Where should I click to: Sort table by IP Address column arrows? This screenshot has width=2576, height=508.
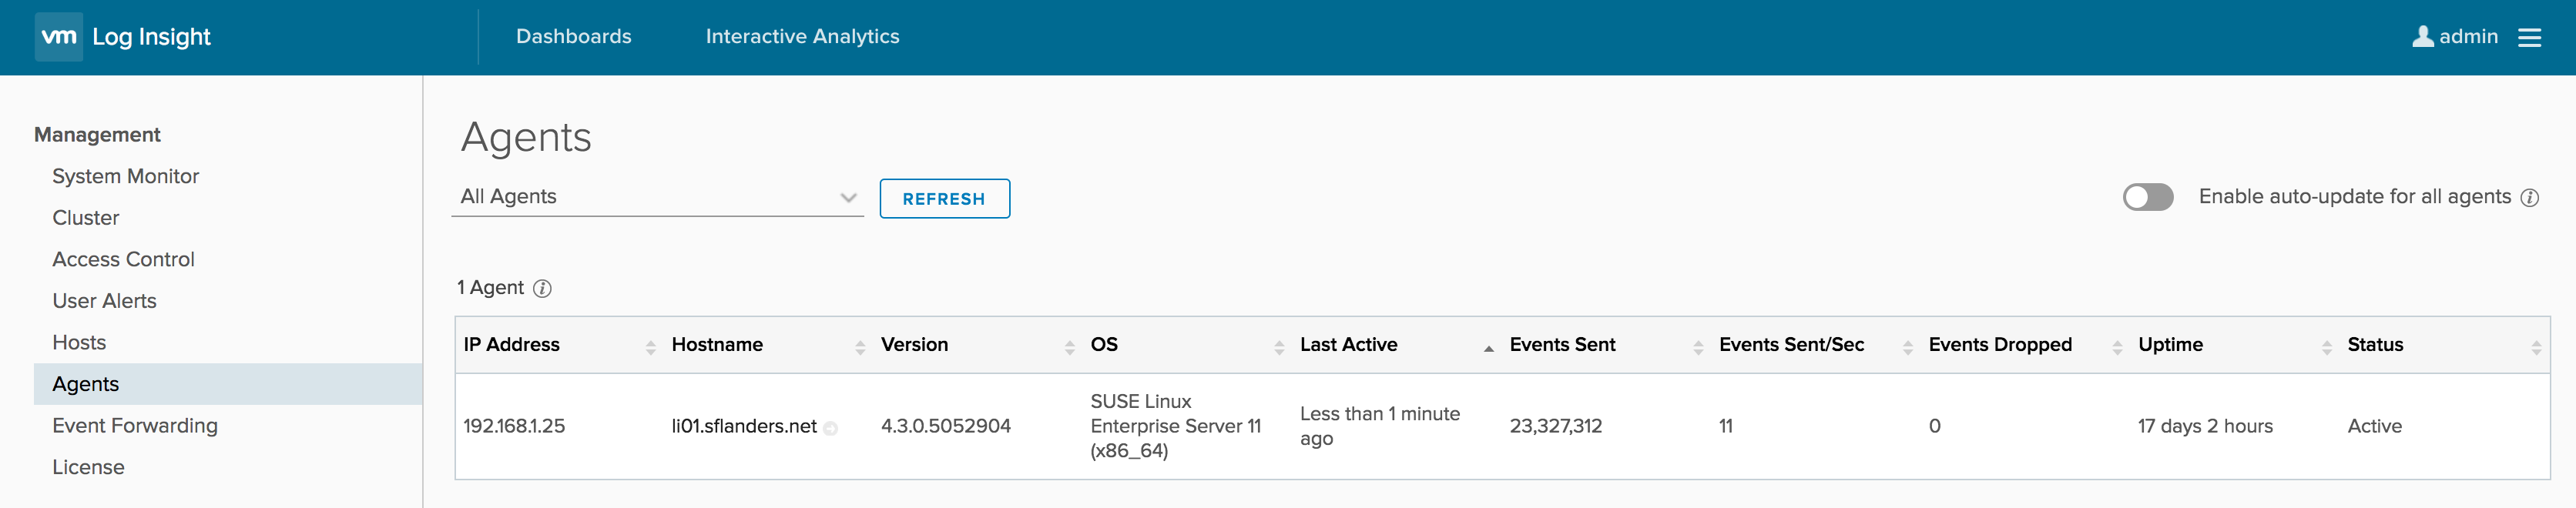[650, 347]
